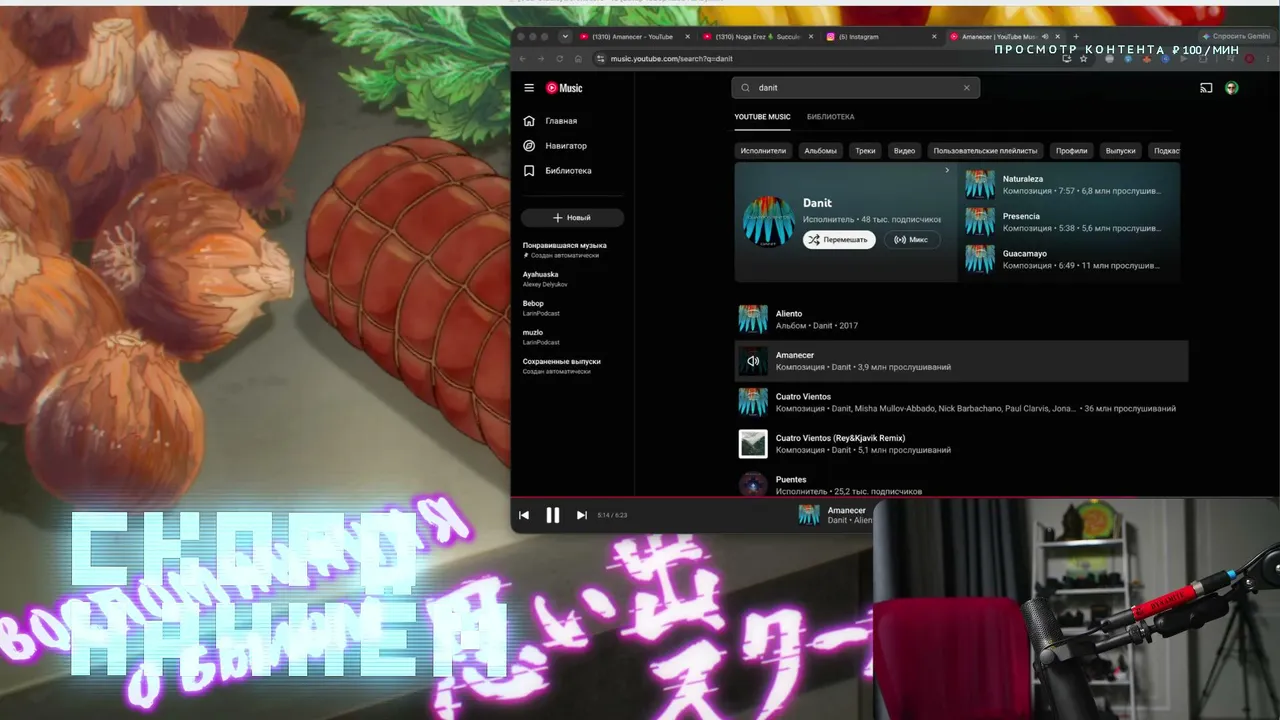Open the Puentes artist result

961,484
